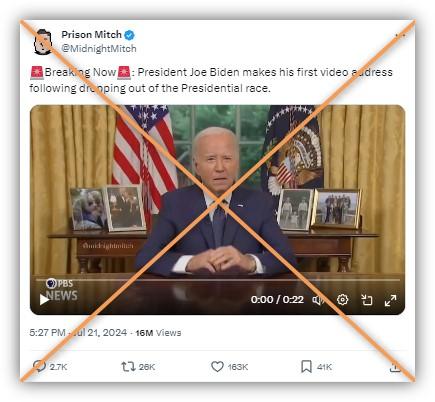Share the tweet using share icon
This screenshot has width=435, height=402.
[x=395, y=367]
